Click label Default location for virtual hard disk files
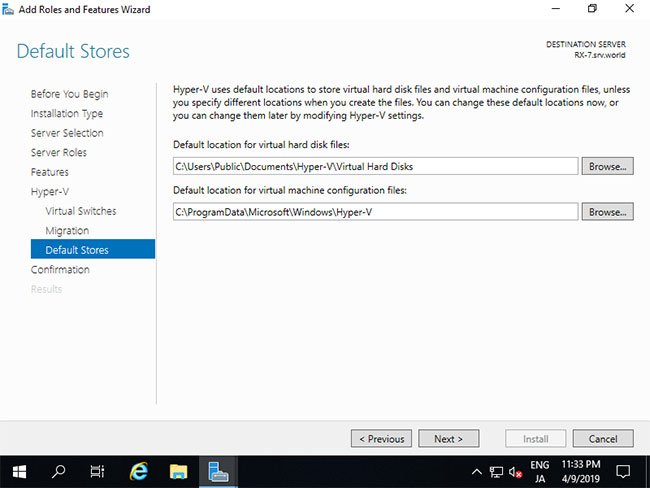This screenshot has height=488, width=650. pos(261,145)
